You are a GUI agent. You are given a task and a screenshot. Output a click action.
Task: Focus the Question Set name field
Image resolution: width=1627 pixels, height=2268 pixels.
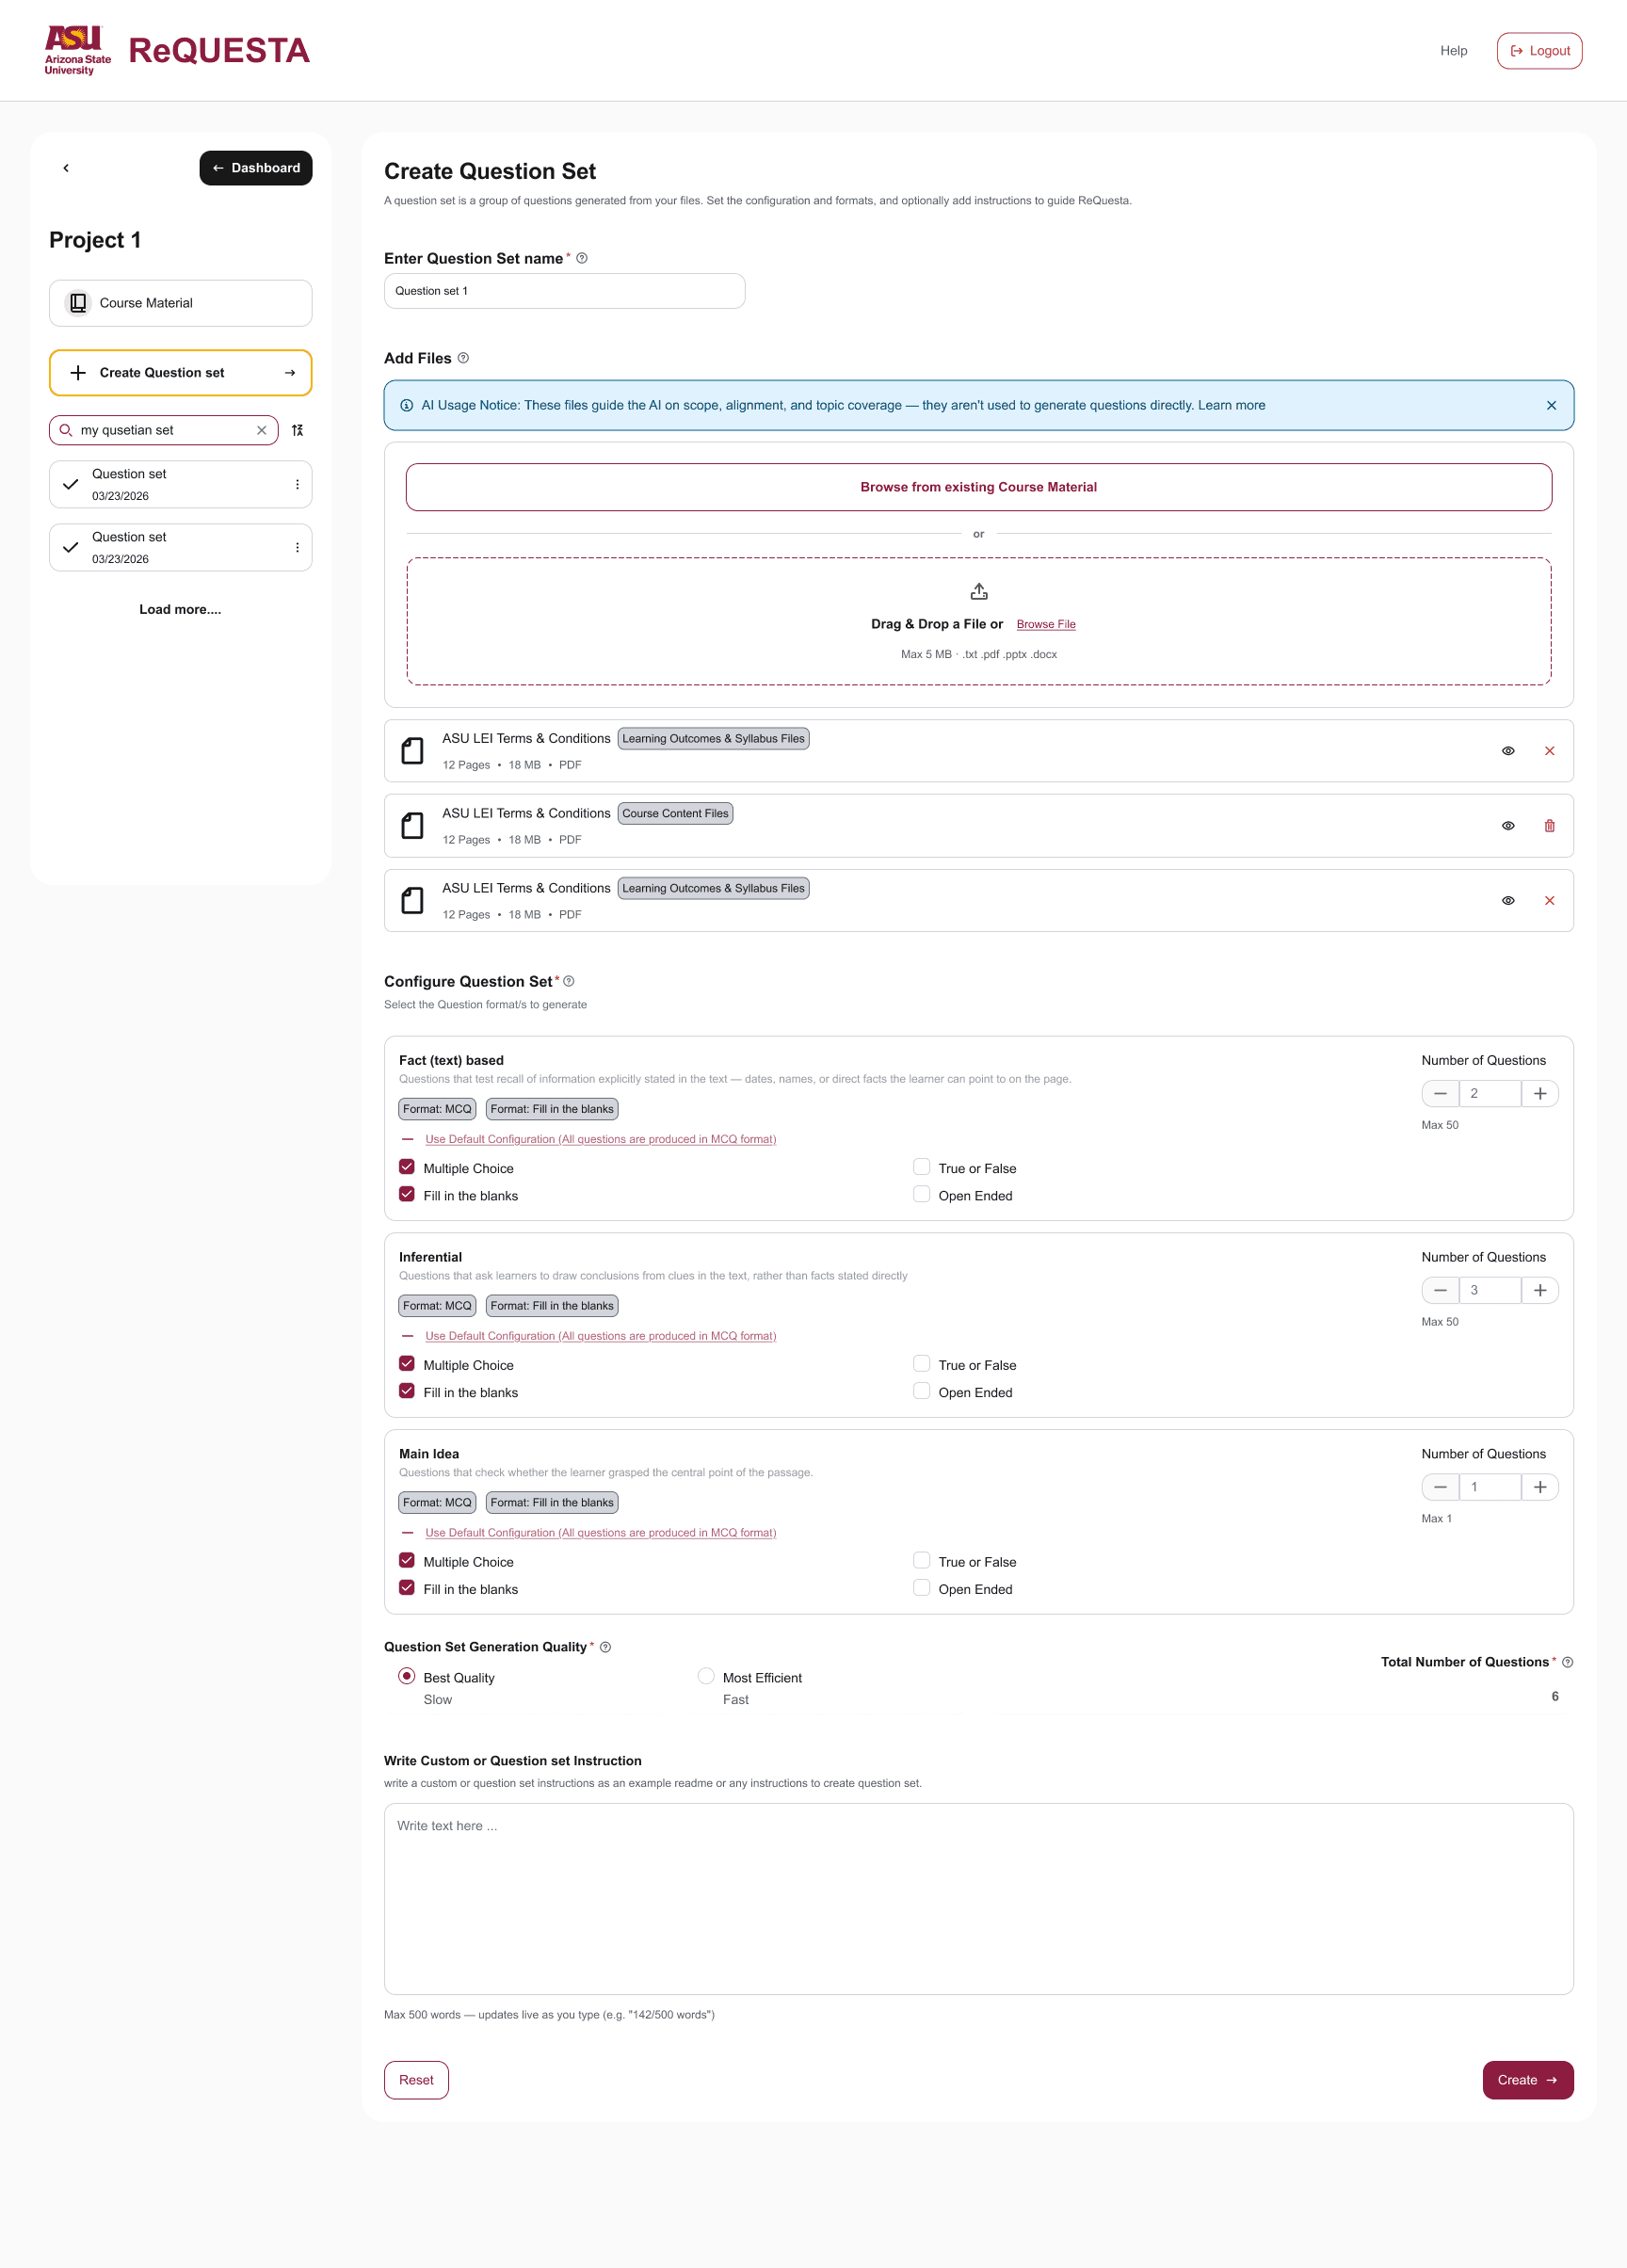565,291
